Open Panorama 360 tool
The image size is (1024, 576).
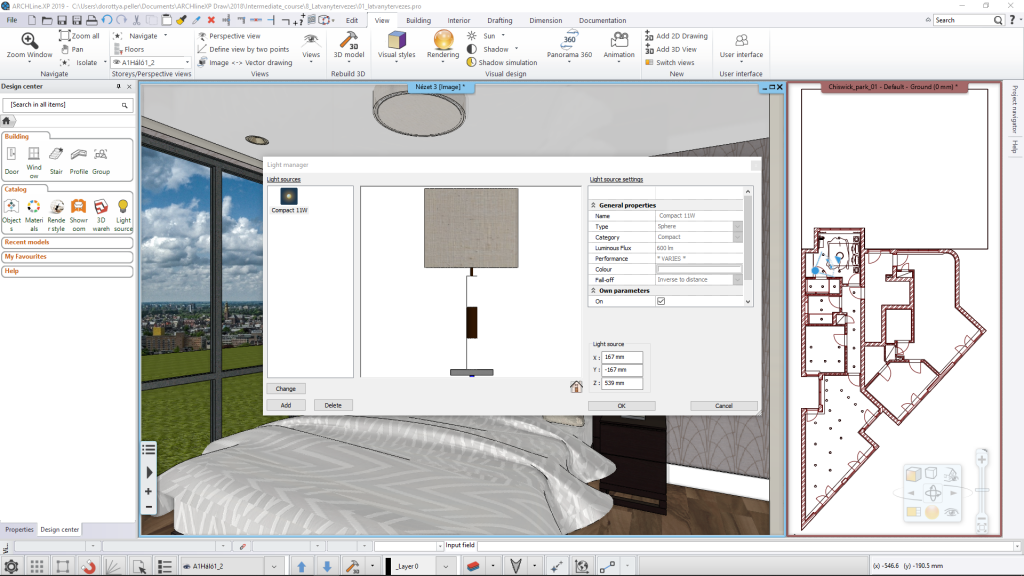pos(569,45)
